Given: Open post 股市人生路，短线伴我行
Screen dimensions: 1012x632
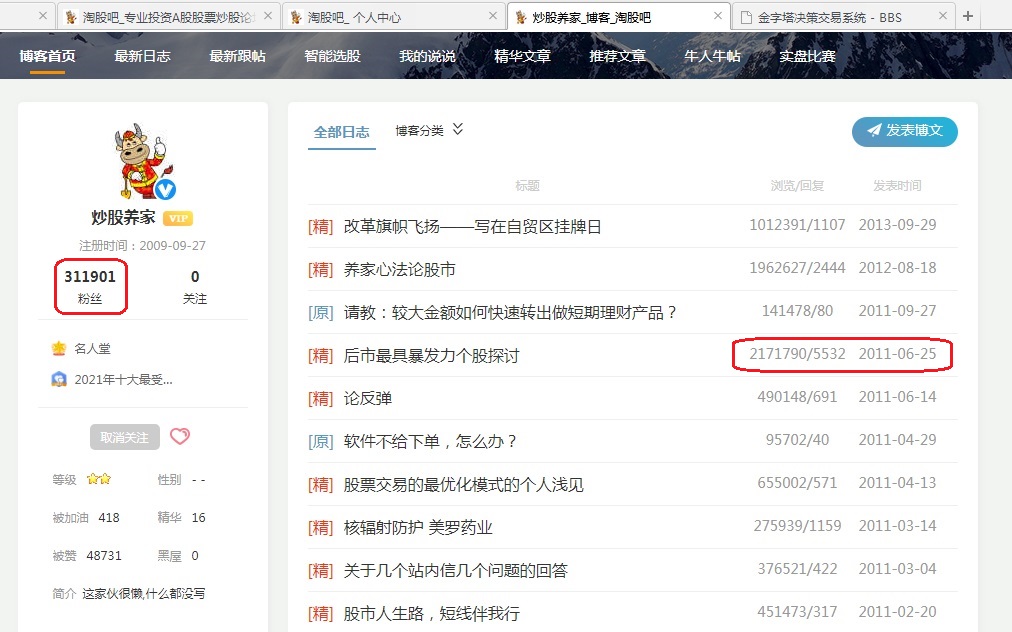Looking at the screenshot, I should (432, 613).
